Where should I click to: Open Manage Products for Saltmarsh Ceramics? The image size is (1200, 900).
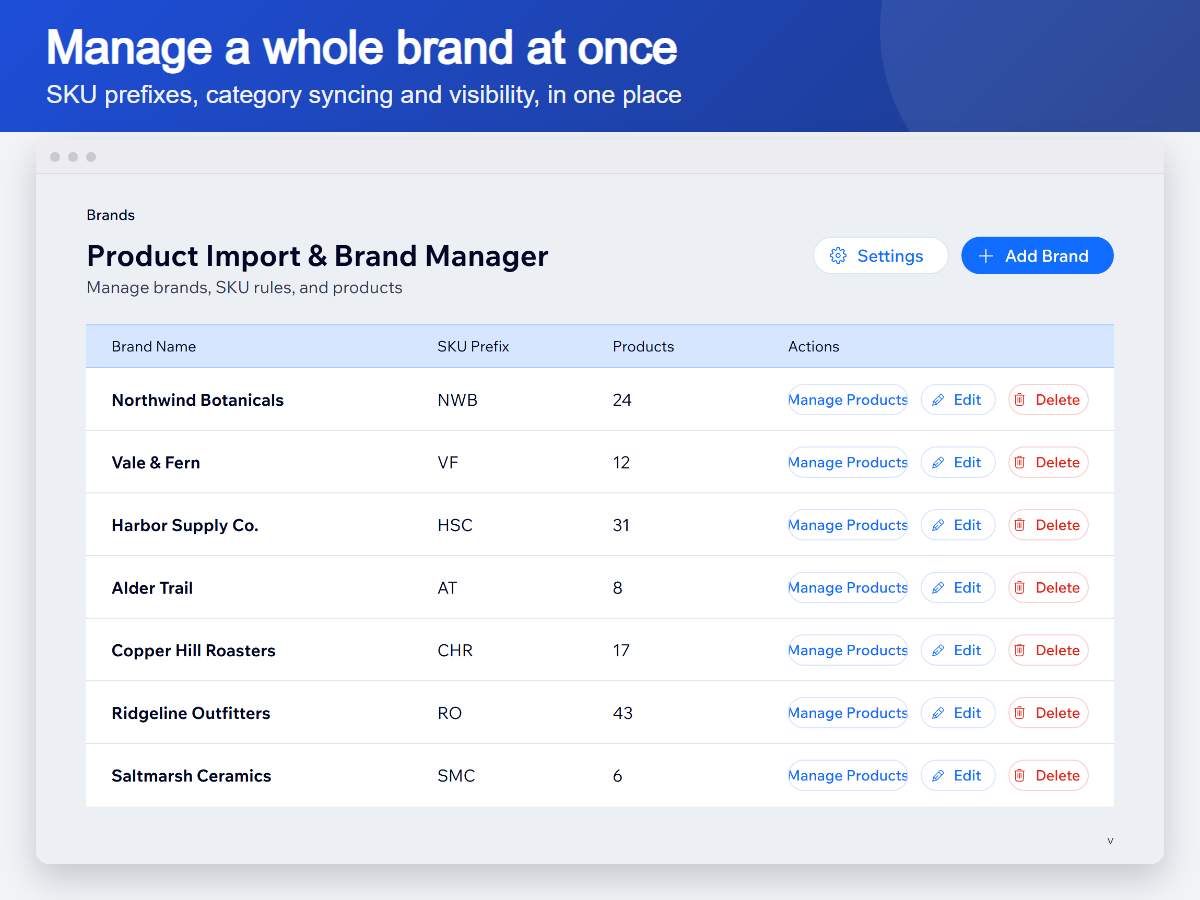(x=848, y=776)
